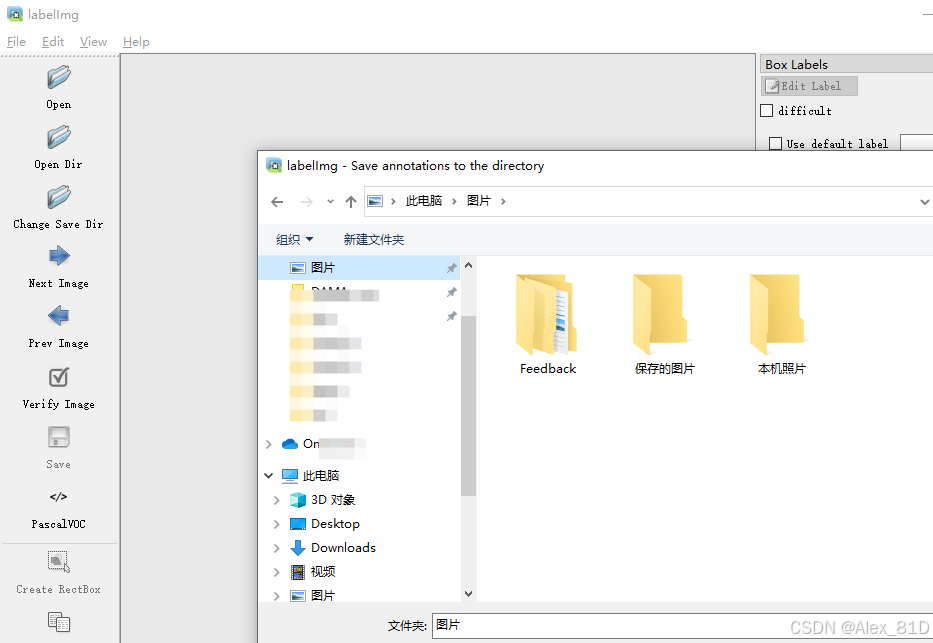Click 图片 in the address breadcrumb
This screenshot has width=933, height=643.
(x=478, y=201)
